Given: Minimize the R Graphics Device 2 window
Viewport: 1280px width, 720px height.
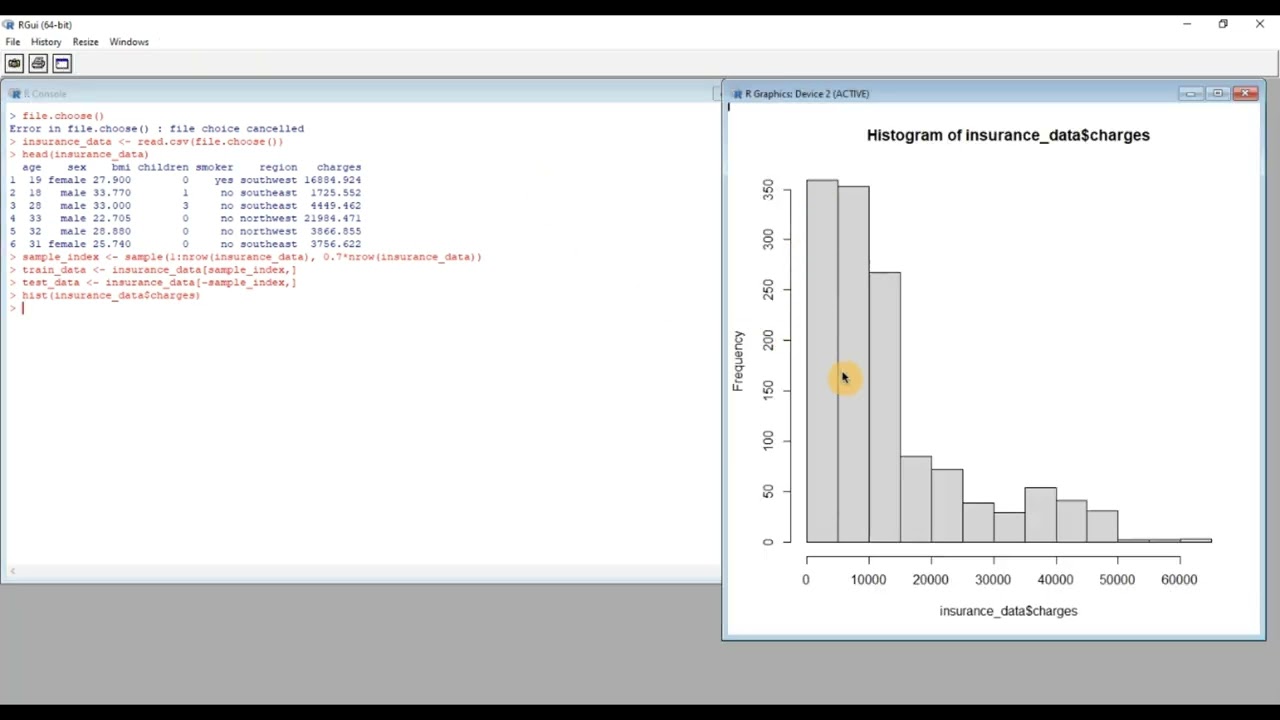Looking at the screenshot, I should click(x=1190, y=93).
